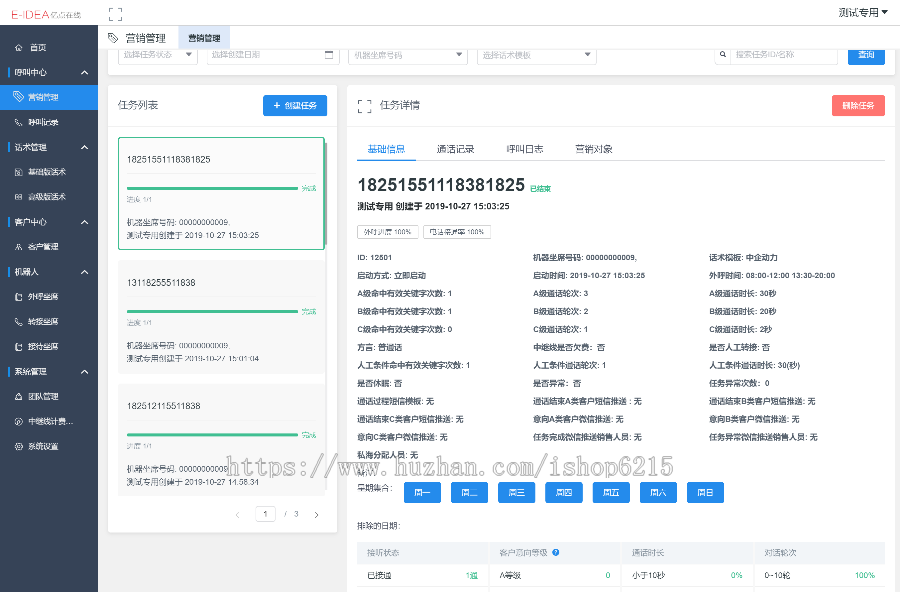Click the task list vertical scrollbar
The height and width of the screenshot is (592, 900).
[x=326, y=195]
